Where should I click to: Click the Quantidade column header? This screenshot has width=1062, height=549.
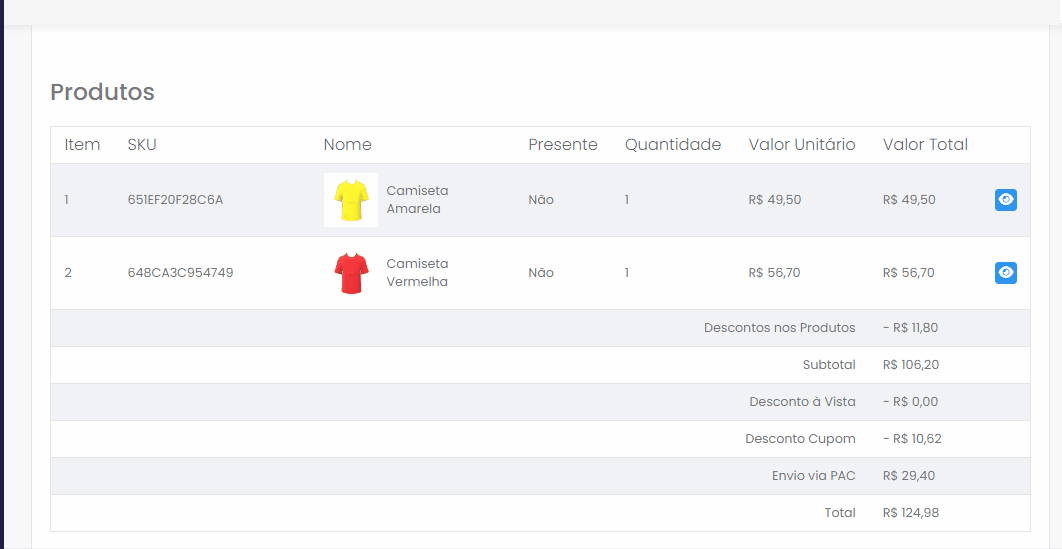point(673,144)
